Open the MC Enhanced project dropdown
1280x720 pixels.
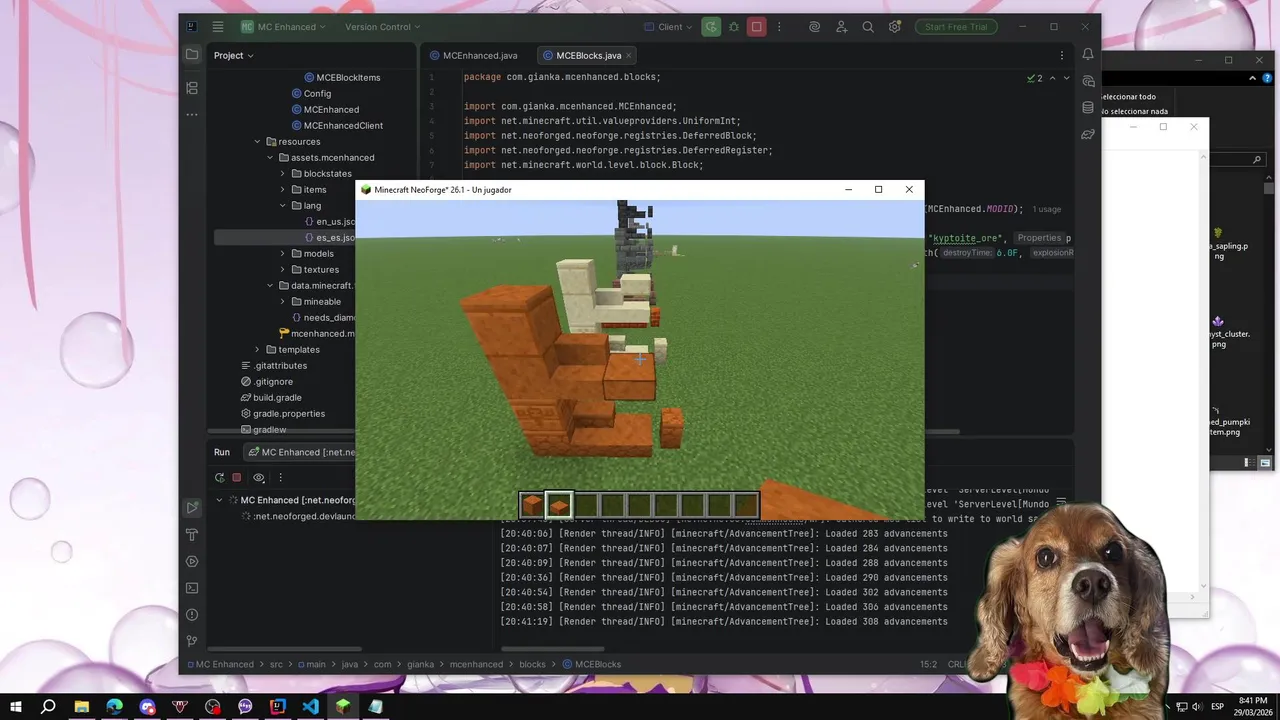pos(284,27)
